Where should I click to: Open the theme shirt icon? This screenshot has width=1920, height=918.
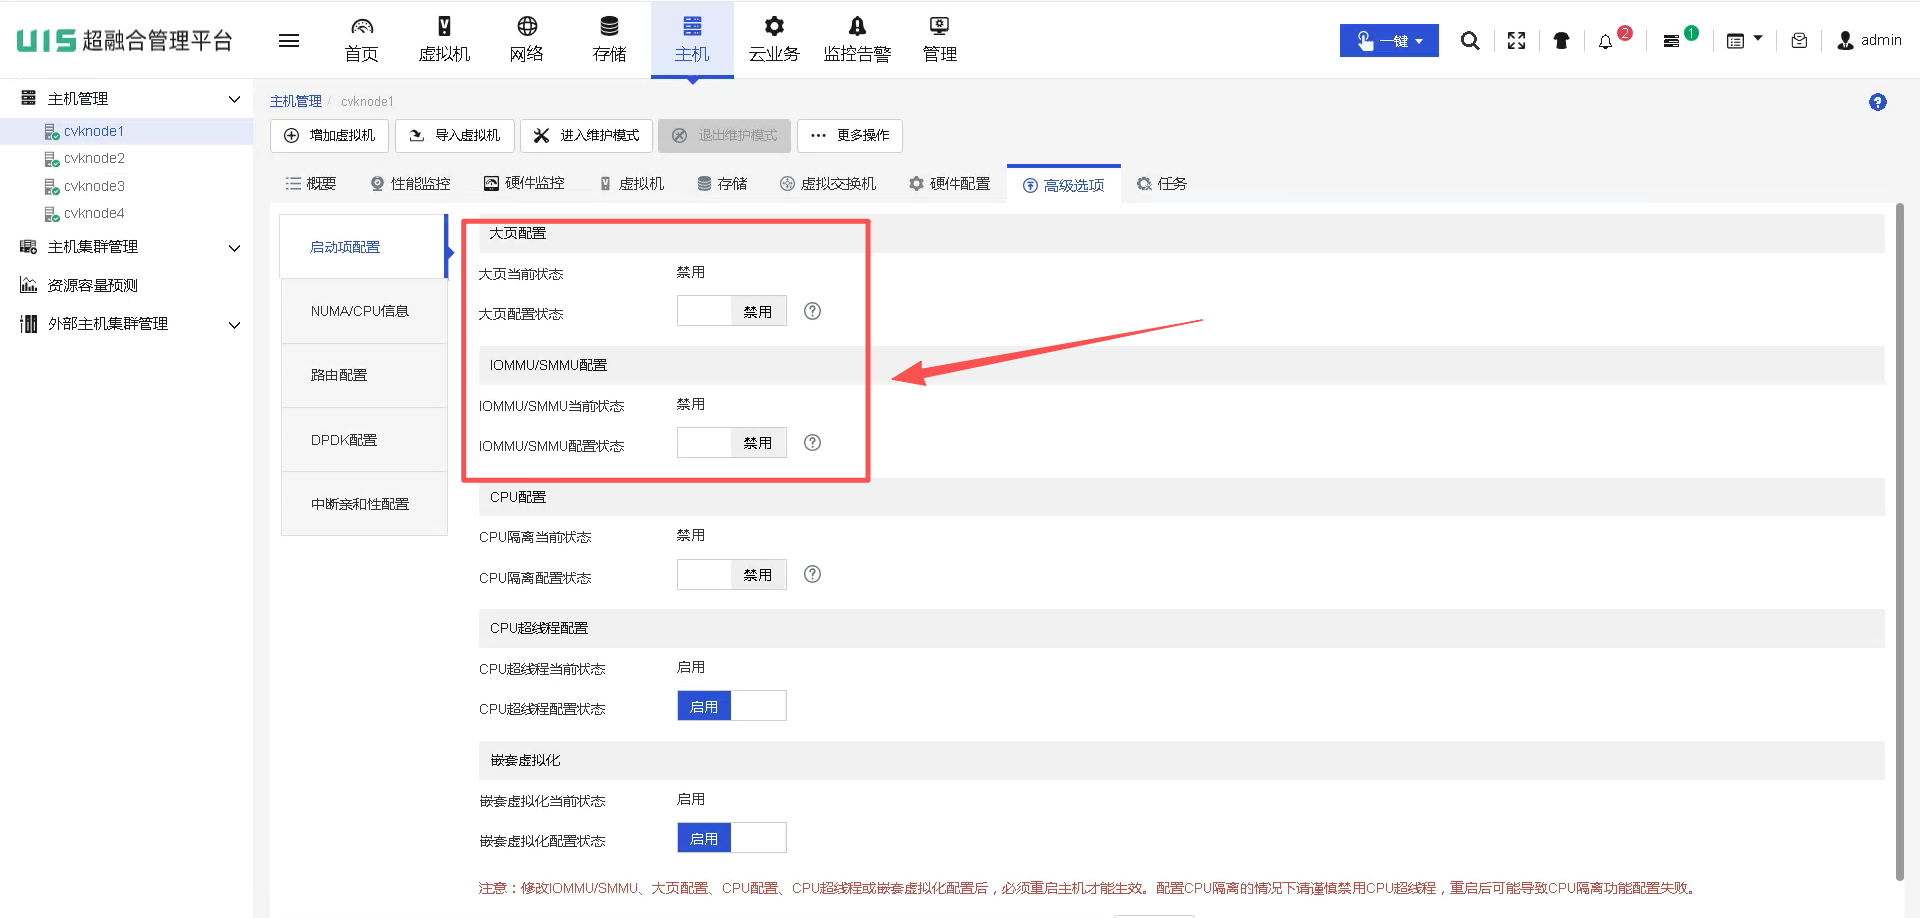tap(1561, 41)
